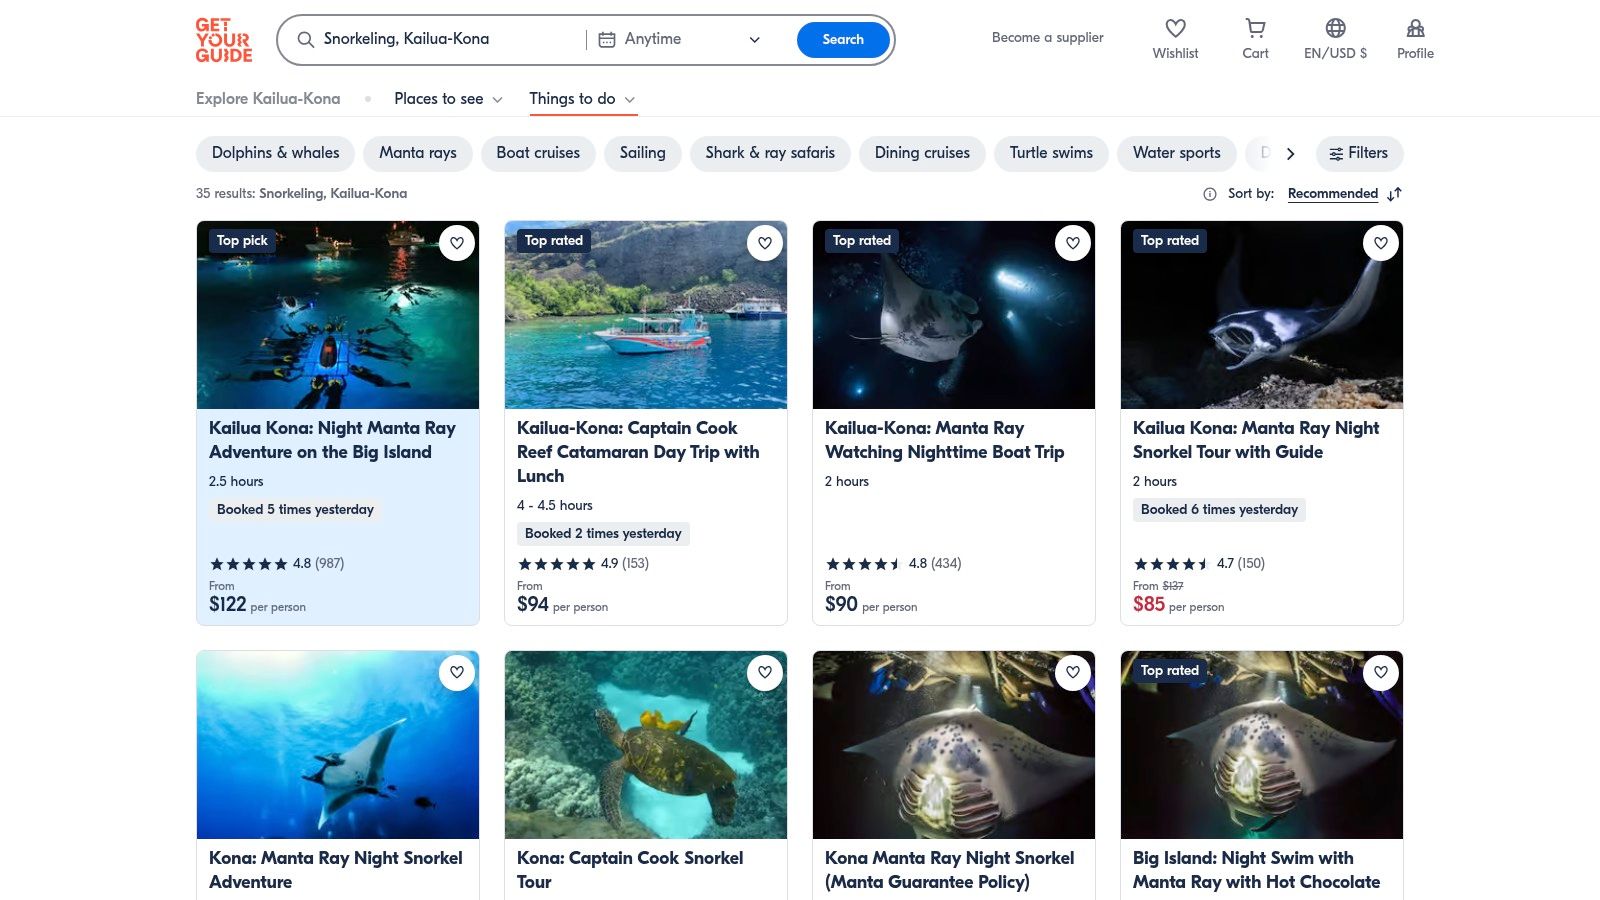Open the Become a supplier link
Screen dimensions: 1600x900
pyautogui.click(x=1047, y=38)
